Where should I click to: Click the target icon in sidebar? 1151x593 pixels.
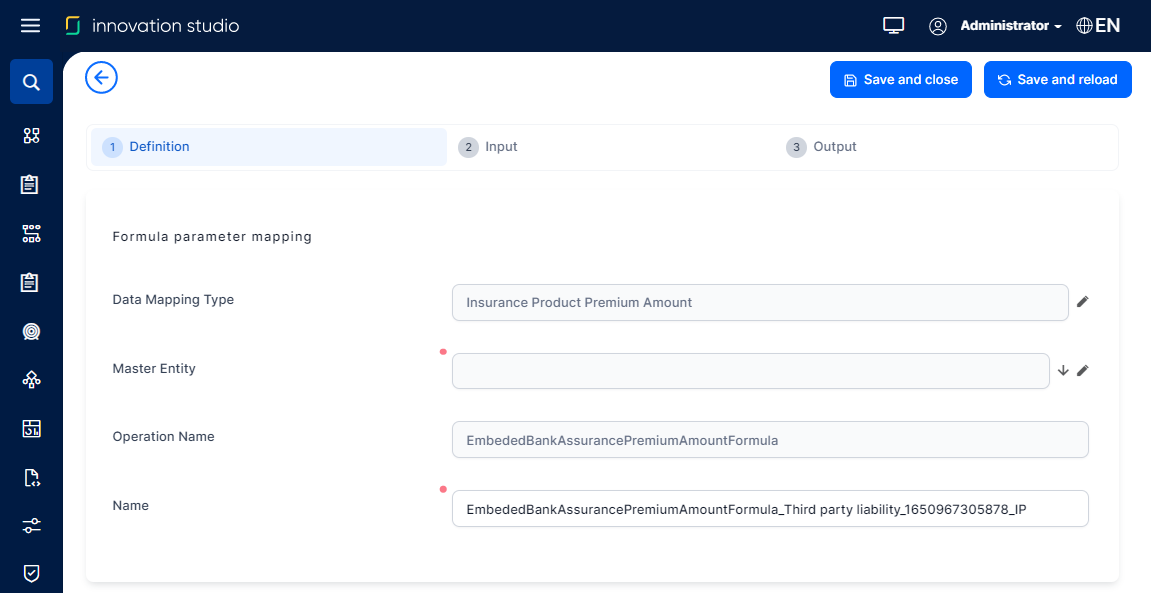31,331
